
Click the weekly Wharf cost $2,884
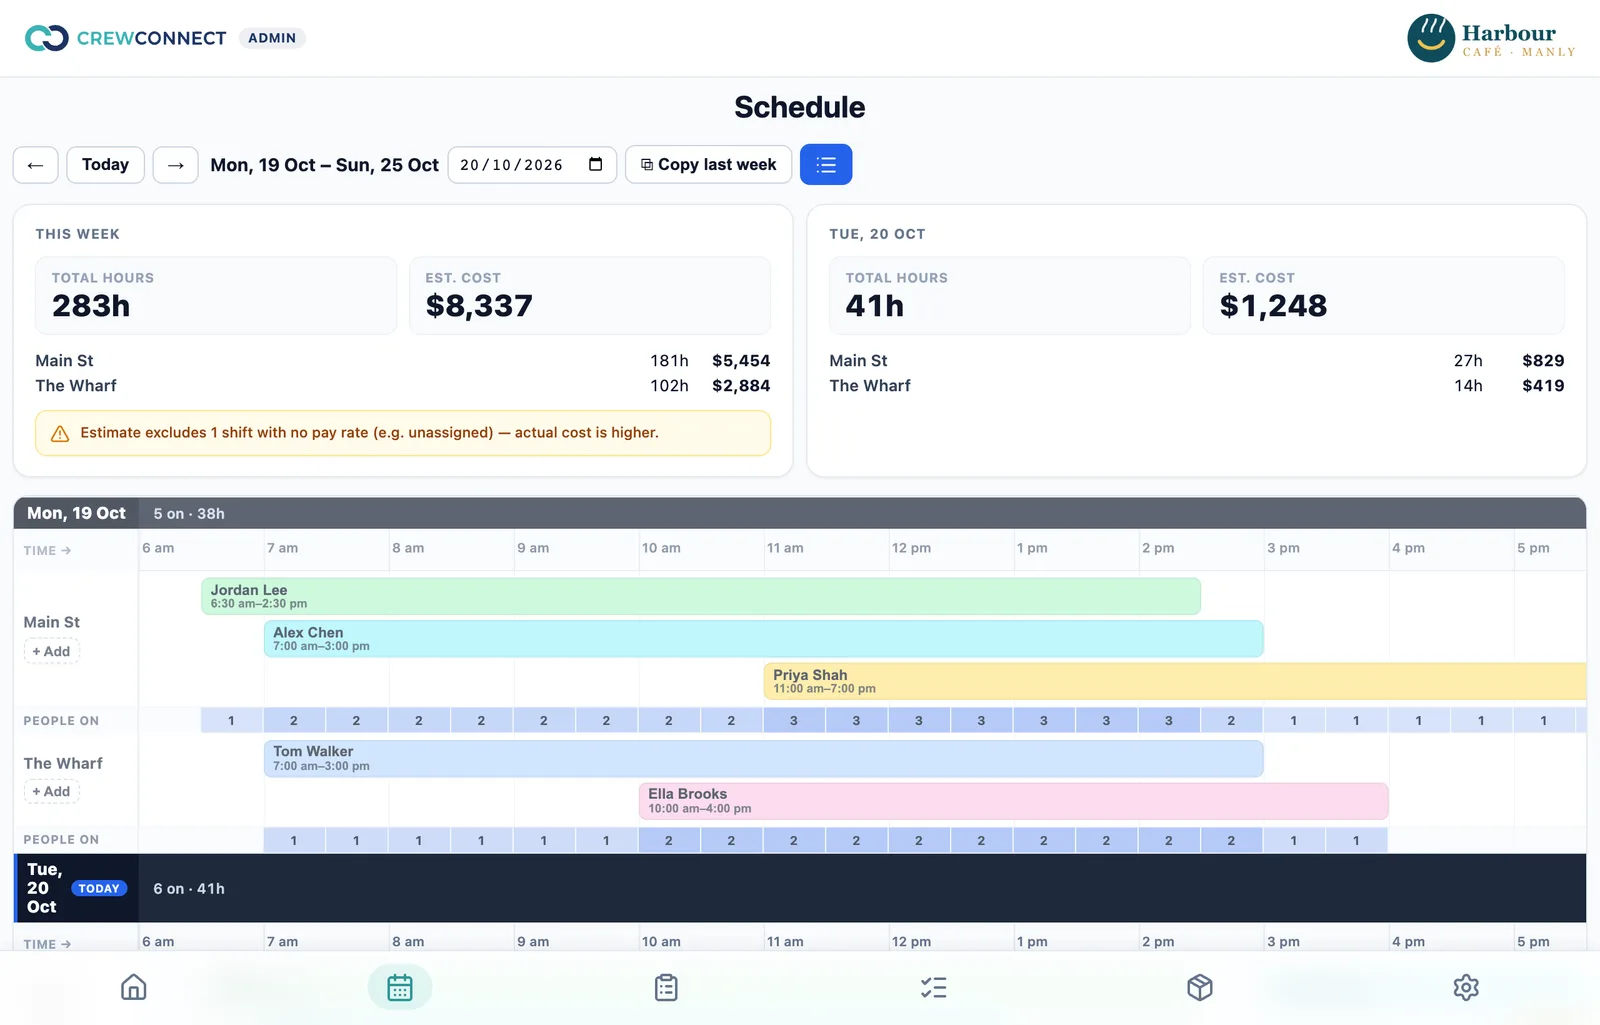pyautogui.click(x=741, y=386)
